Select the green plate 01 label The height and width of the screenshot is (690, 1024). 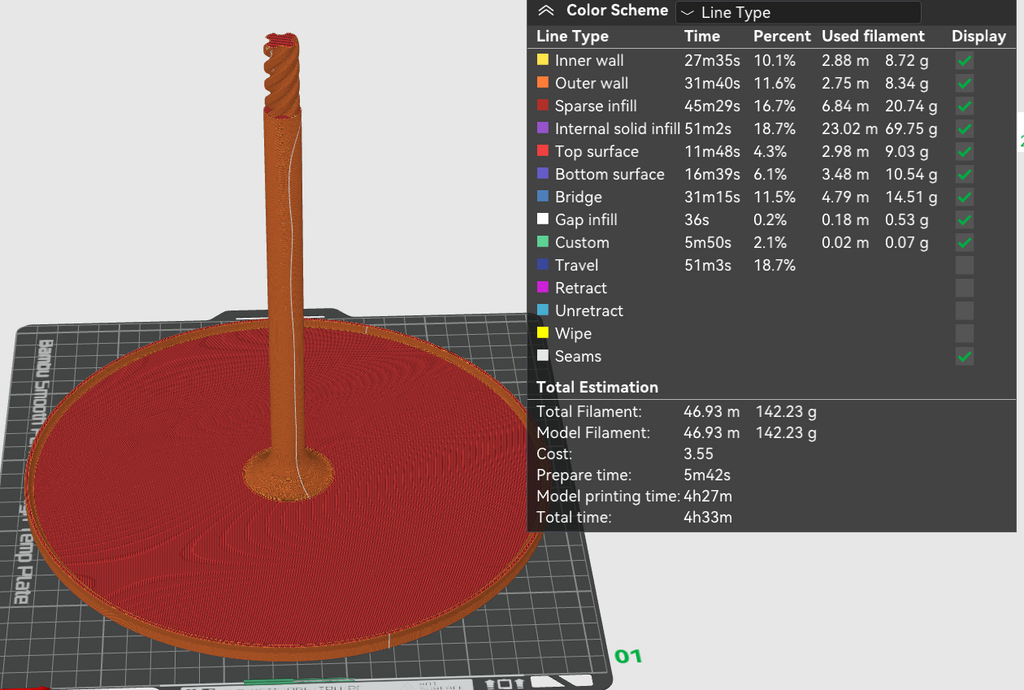click(x=628, y=656)
